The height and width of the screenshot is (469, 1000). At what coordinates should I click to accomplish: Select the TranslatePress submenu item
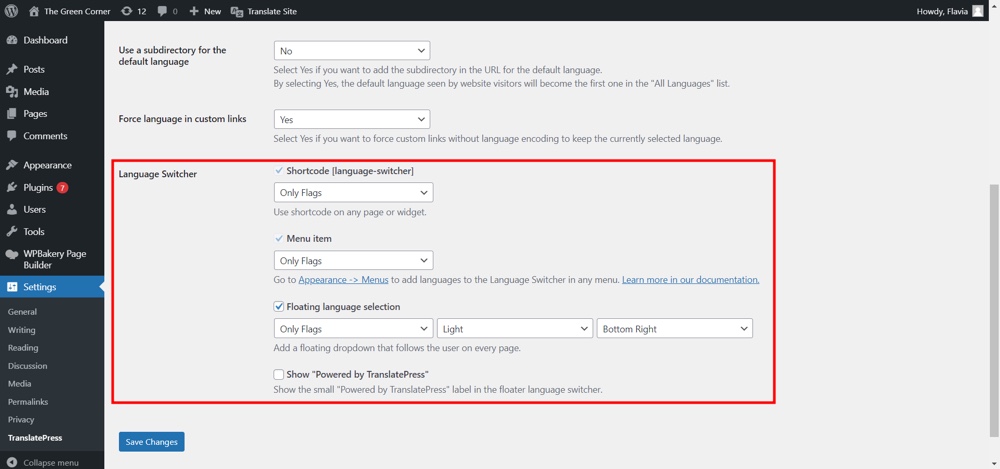[x=35, y=438]
